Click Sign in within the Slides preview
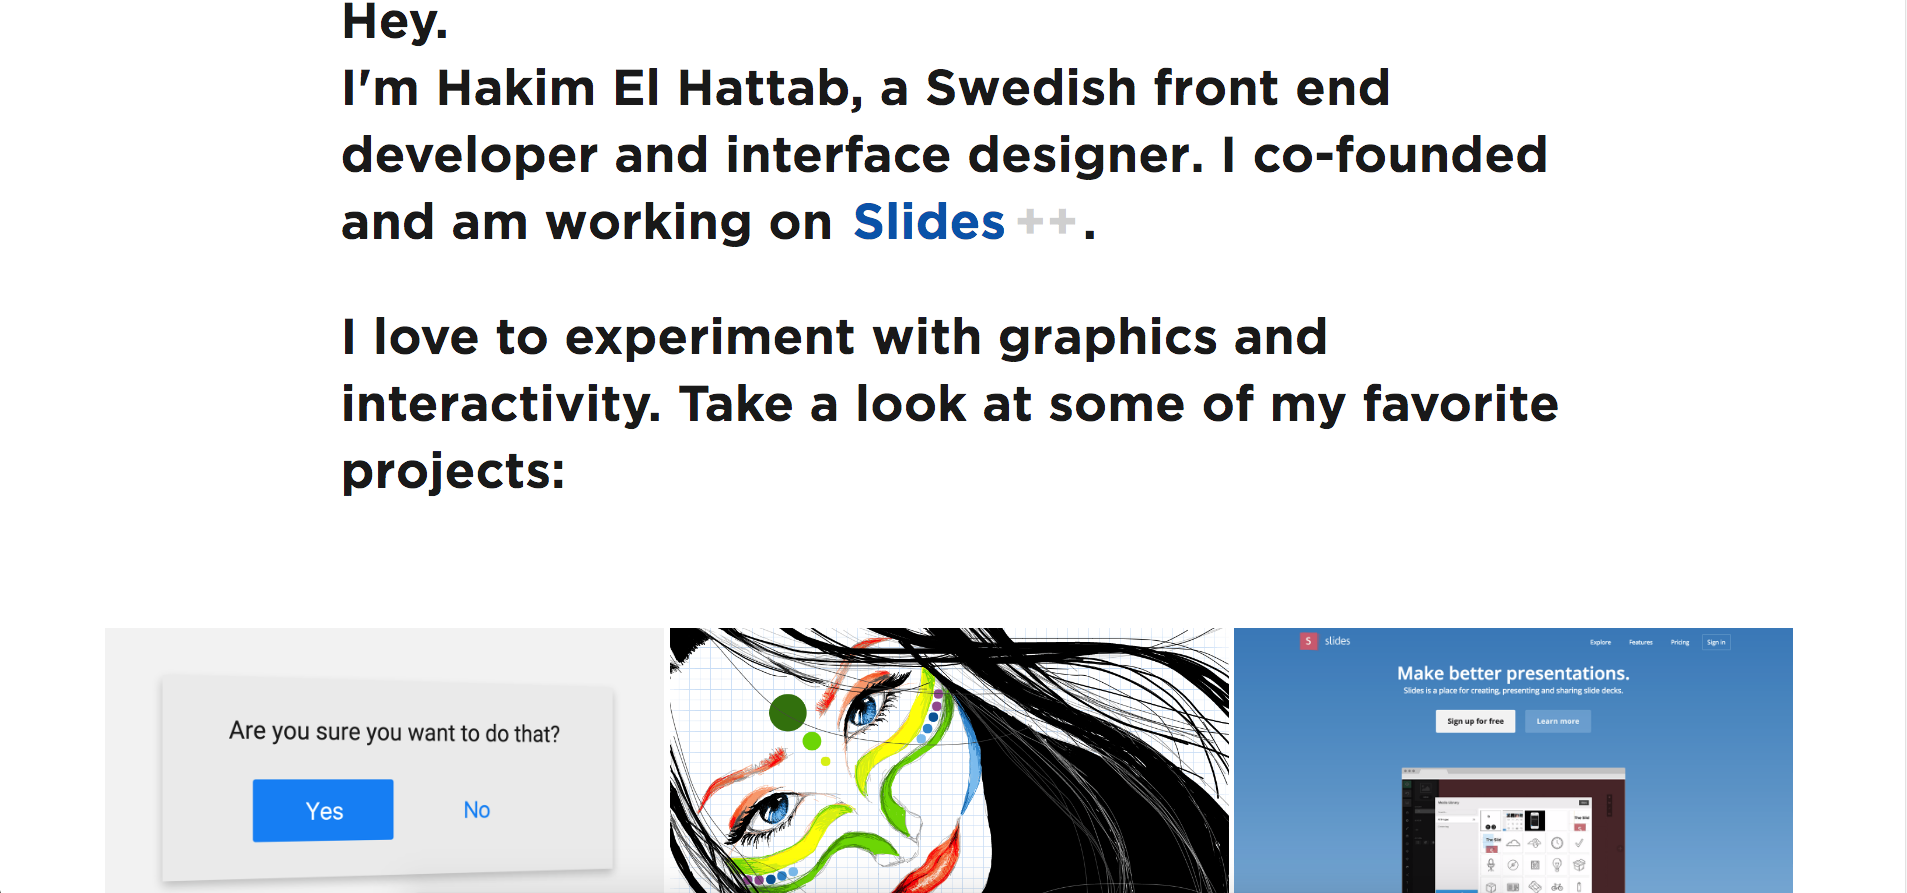The width and height of the screenshot is (1907, 893). 1716,642
